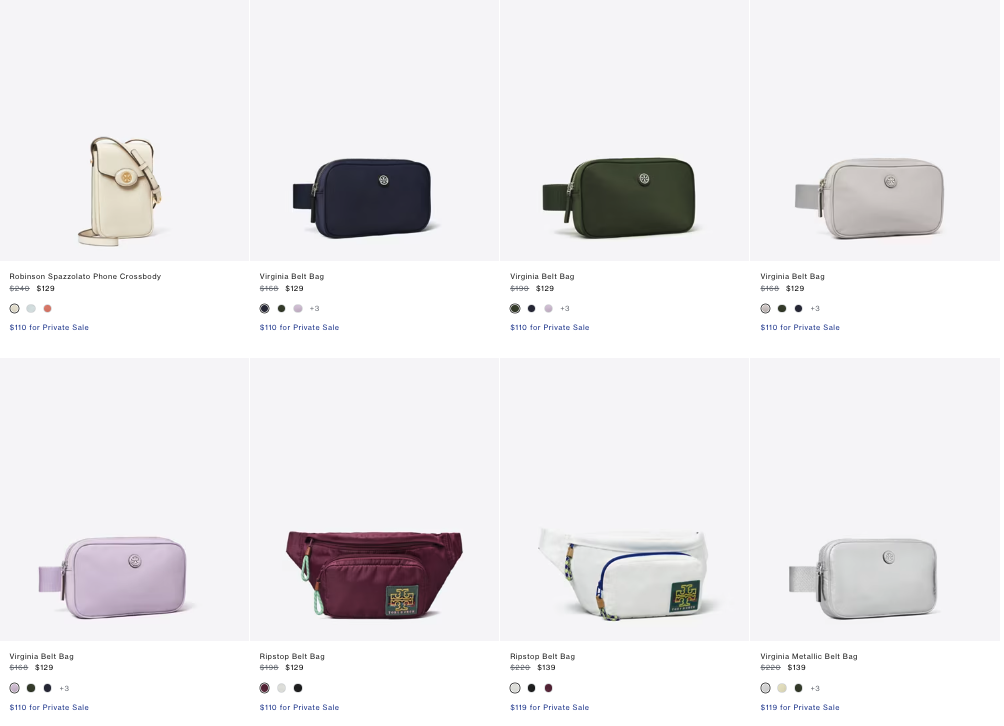
Task: Open the Virginia Metallic Belt Bag title link
Action: [x=809, y=656]
